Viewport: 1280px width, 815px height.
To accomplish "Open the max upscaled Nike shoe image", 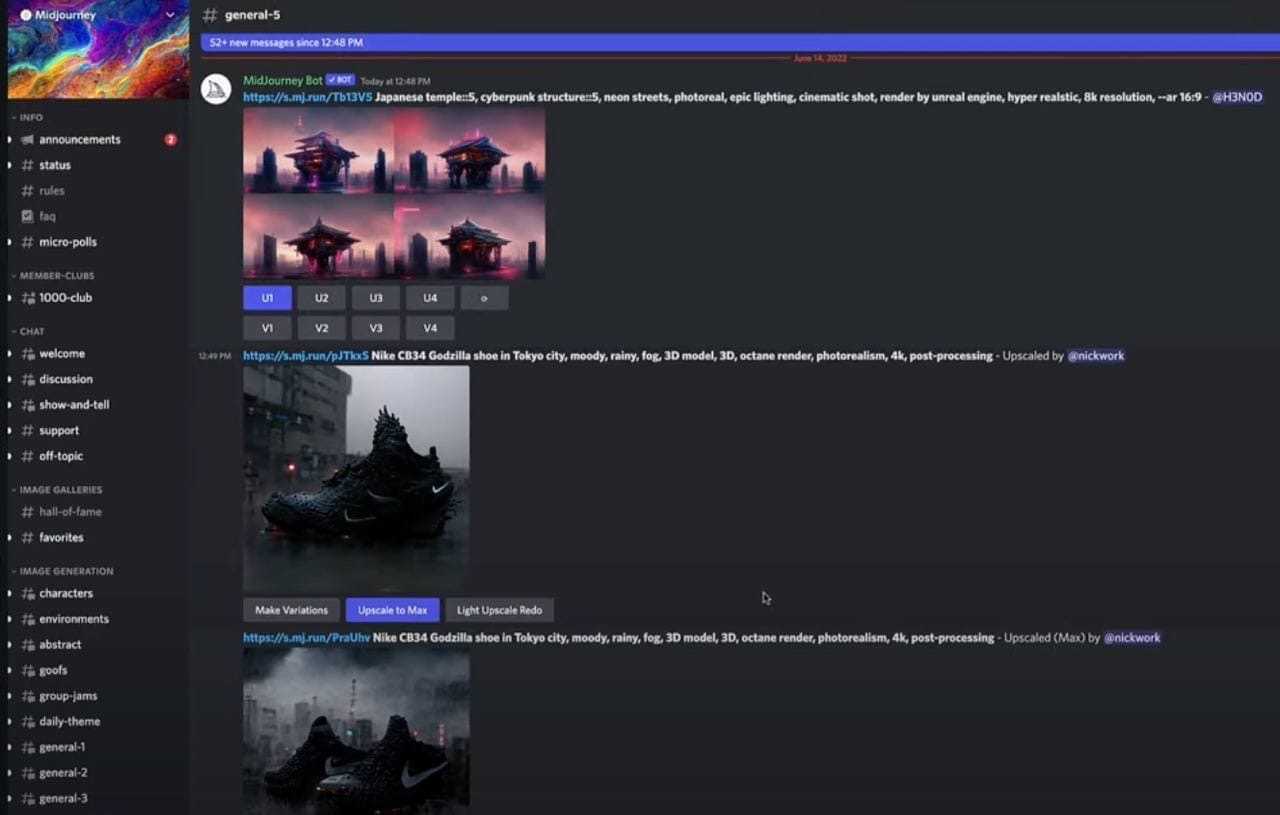I will pos(356,731).
